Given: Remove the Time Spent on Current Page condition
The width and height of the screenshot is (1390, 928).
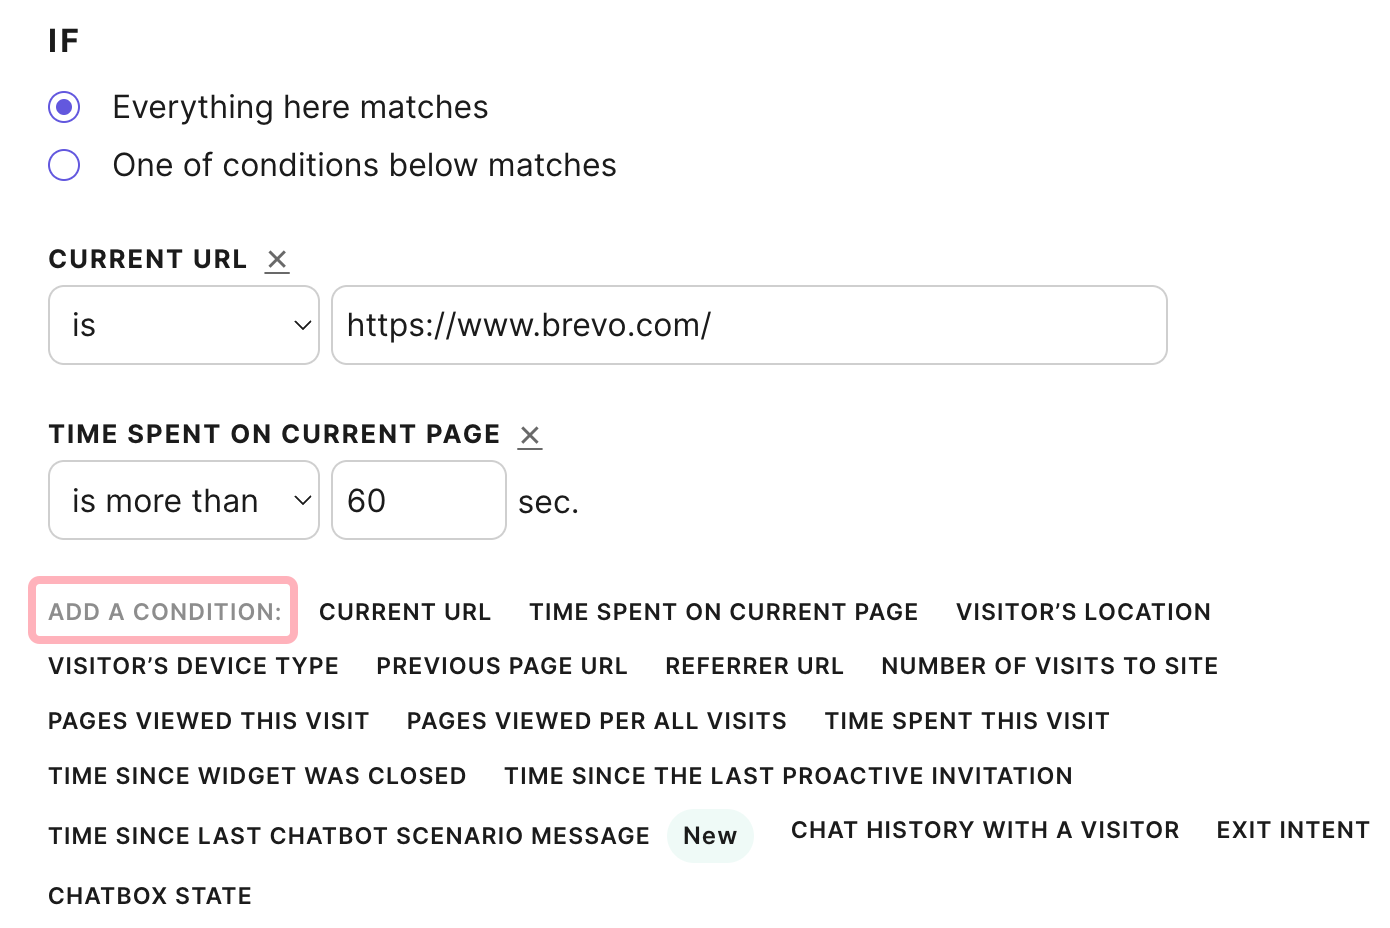Looking at the screenshot, I should click(x=530, y=435).
